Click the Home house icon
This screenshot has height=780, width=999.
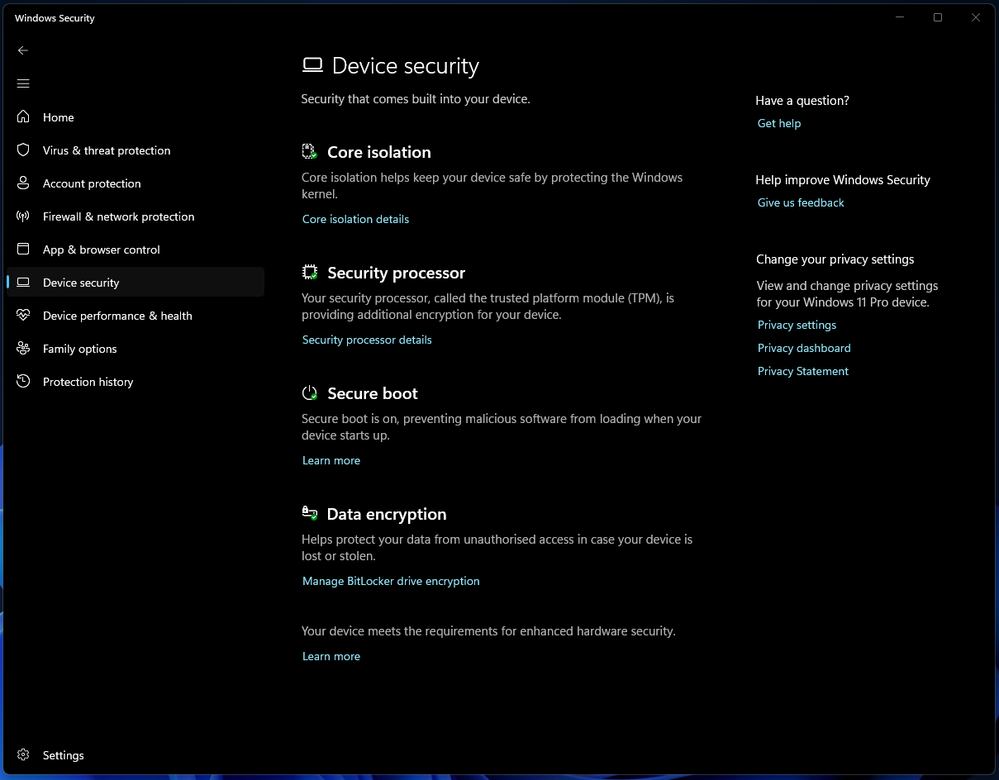[x=23, y=117]
